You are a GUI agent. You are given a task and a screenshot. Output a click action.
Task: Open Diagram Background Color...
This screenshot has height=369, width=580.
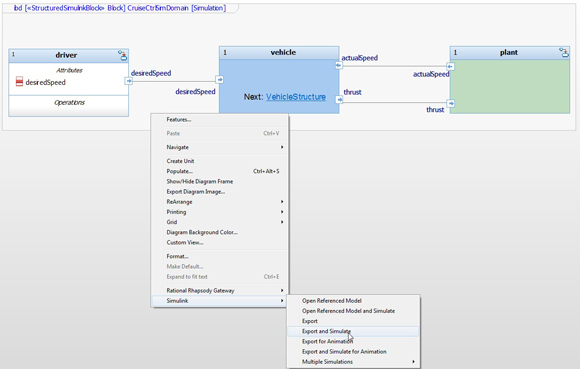pyautogui.click(x=220, y=232)
